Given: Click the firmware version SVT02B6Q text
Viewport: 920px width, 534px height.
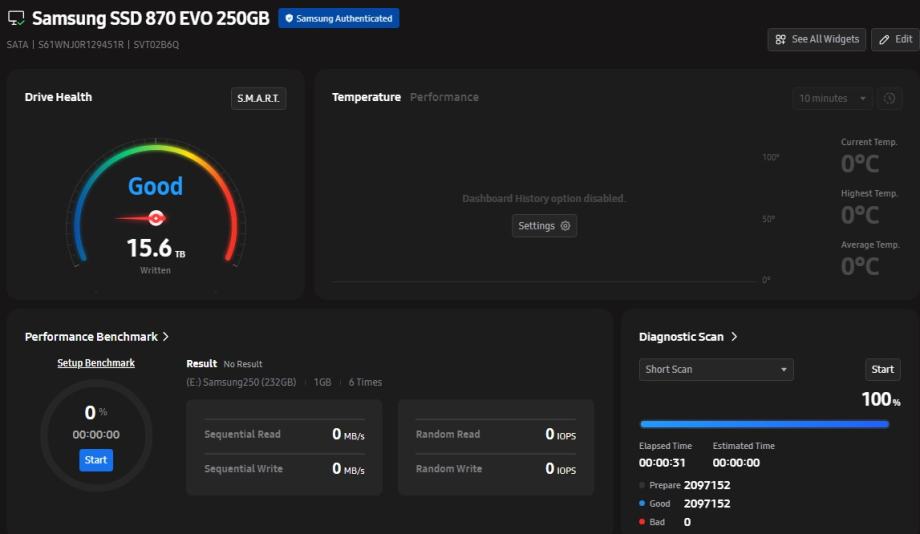Looking at the screenshot, I should (x=156, y=45).
